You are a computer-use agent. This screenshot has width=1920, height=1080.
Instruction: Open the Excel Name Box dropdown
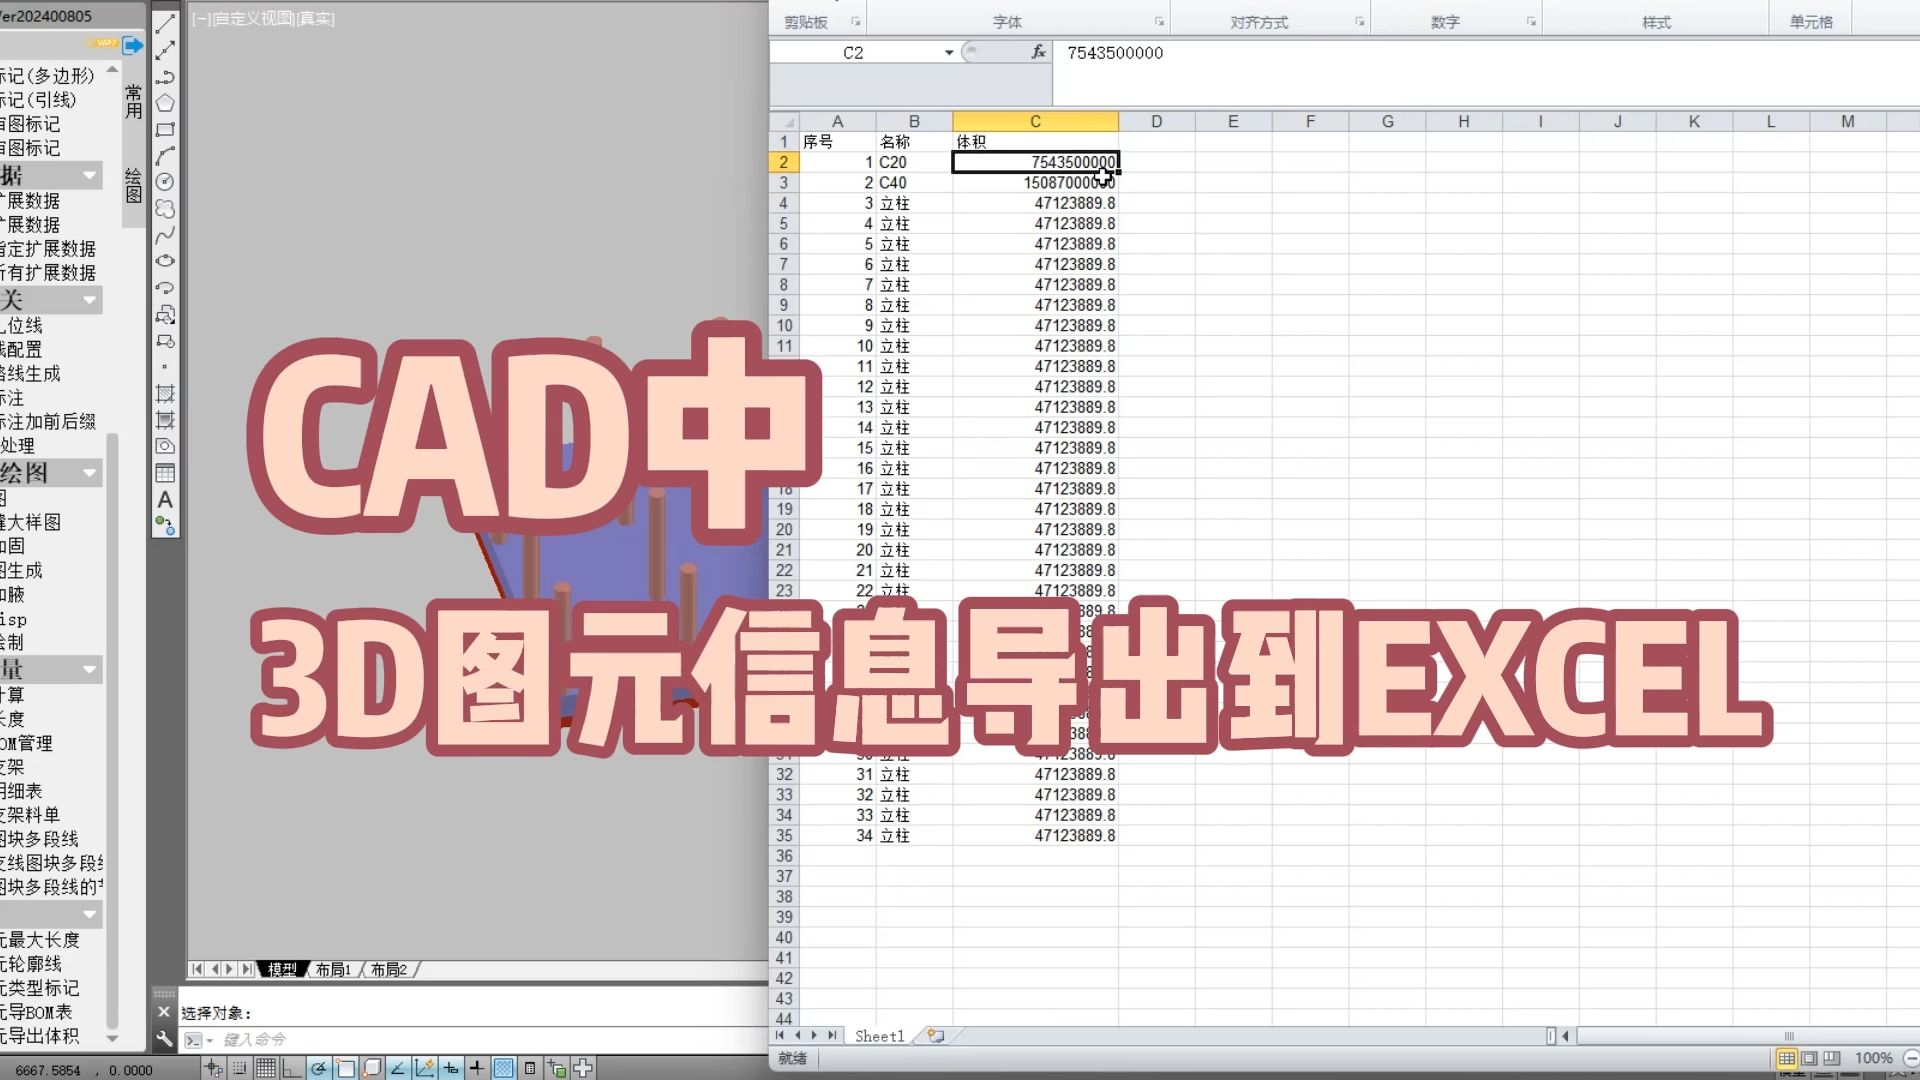pyautogui.click(x=947, y=52)
